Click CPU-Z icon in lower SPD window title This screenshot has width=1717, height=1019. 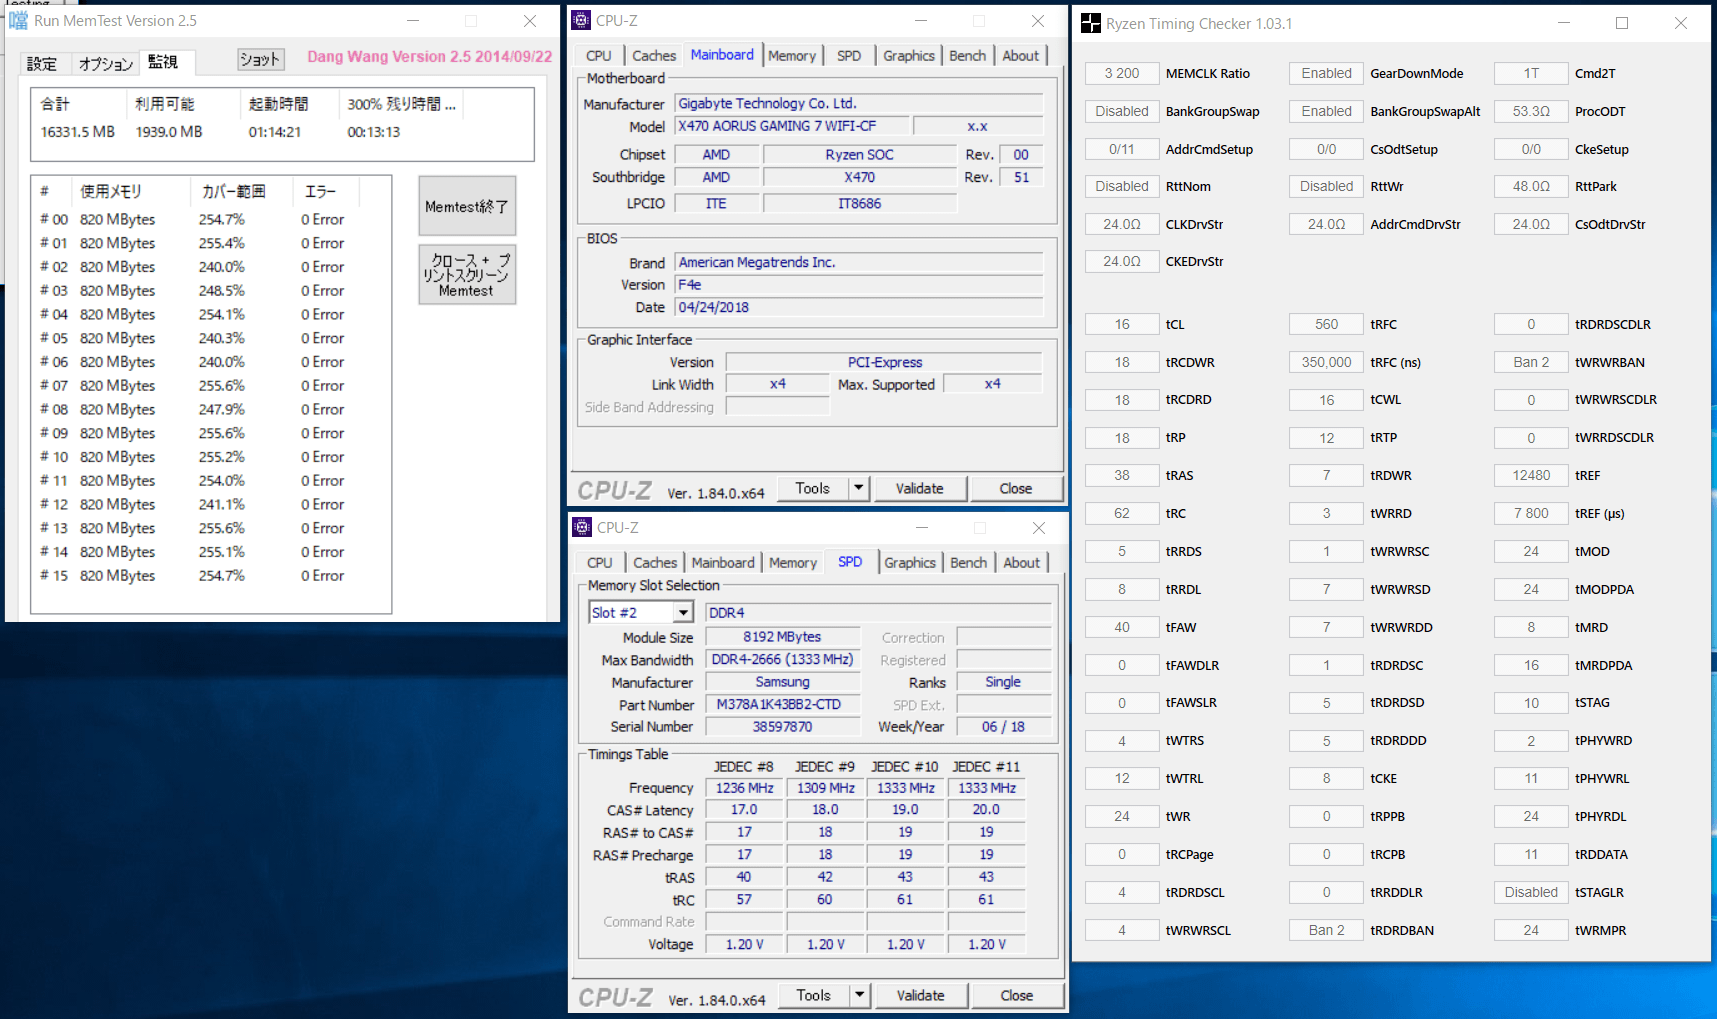pos(582,528)
